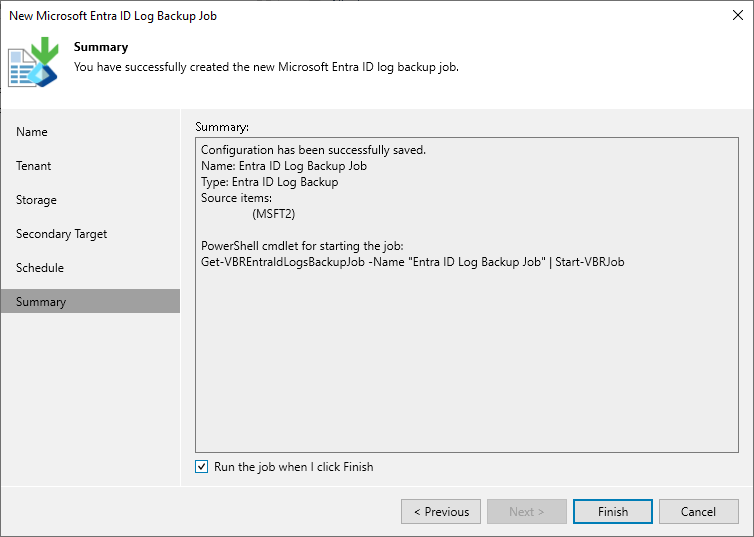Click the 'You have successfully created' description text
This screenshot has width=754, height=537.
click(266, 67)
